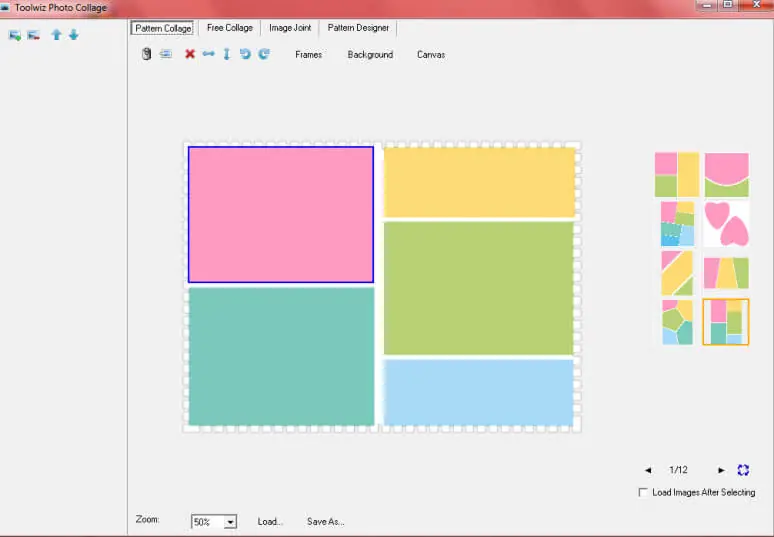Go to next pattern page arrow
Viewport: 774px width, 537px height.
click(721, 470)
